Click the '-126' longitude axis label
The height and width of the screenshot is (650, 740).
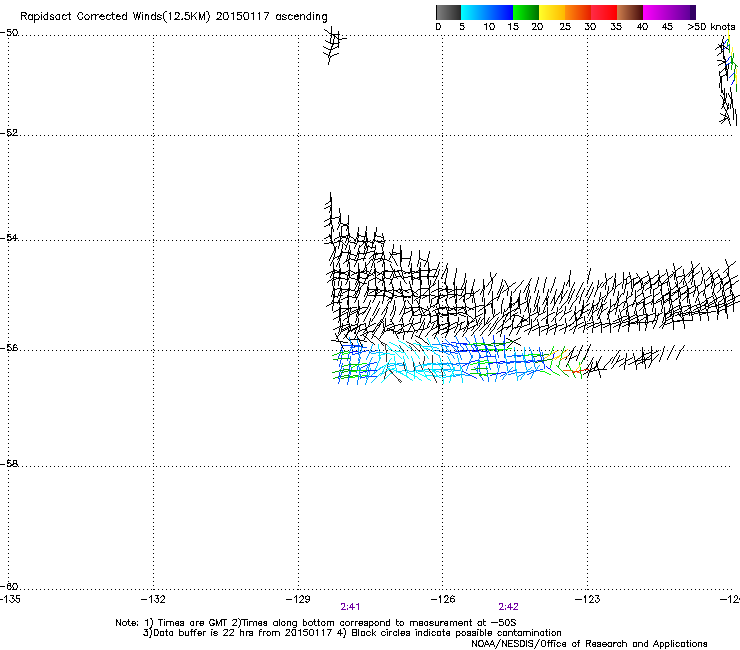coord(443,599)
